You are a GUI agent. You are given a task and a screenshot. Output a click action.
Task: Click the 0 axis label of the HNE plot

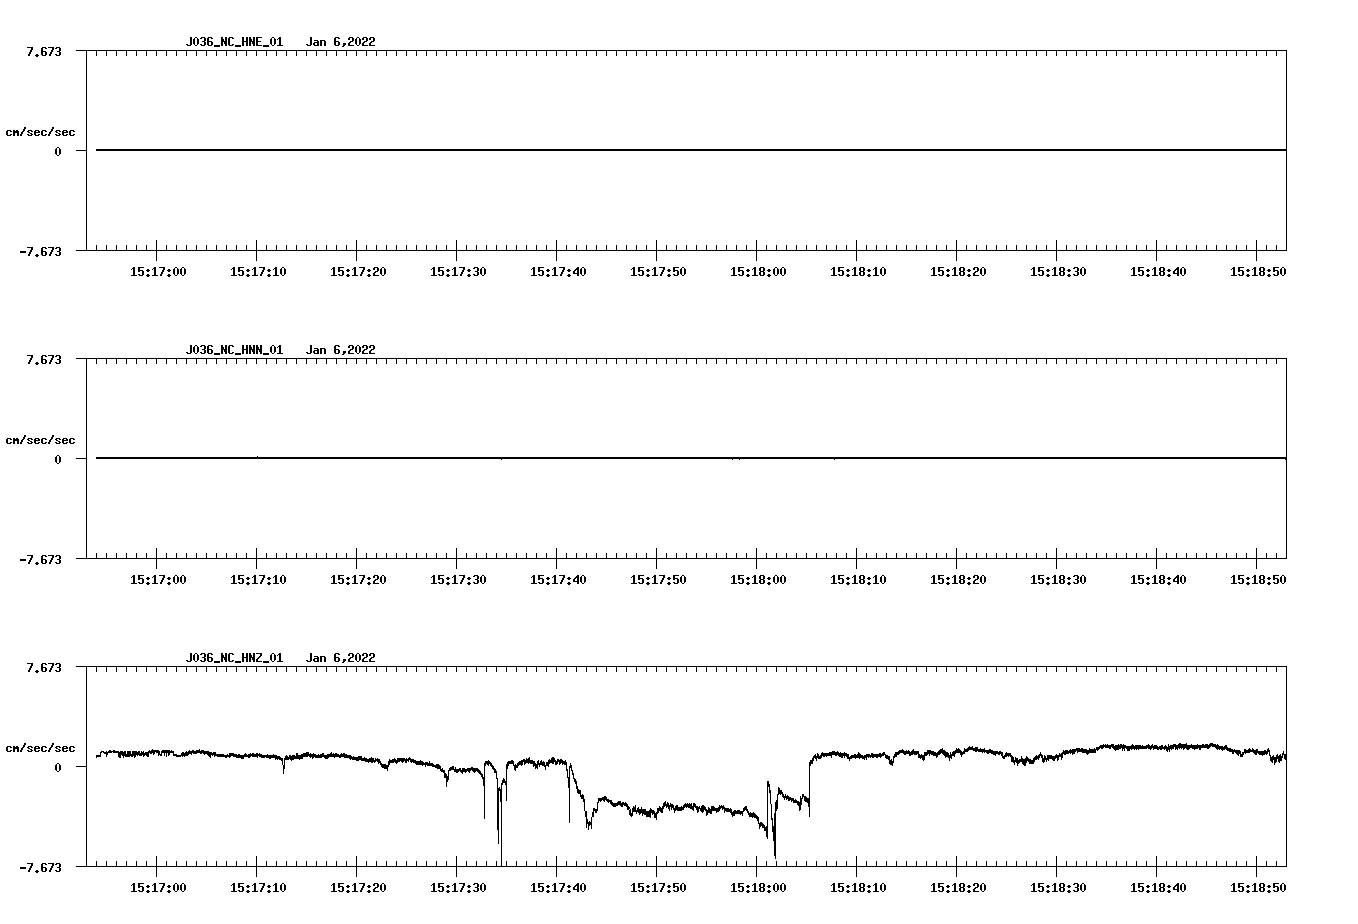click(58, 151)
